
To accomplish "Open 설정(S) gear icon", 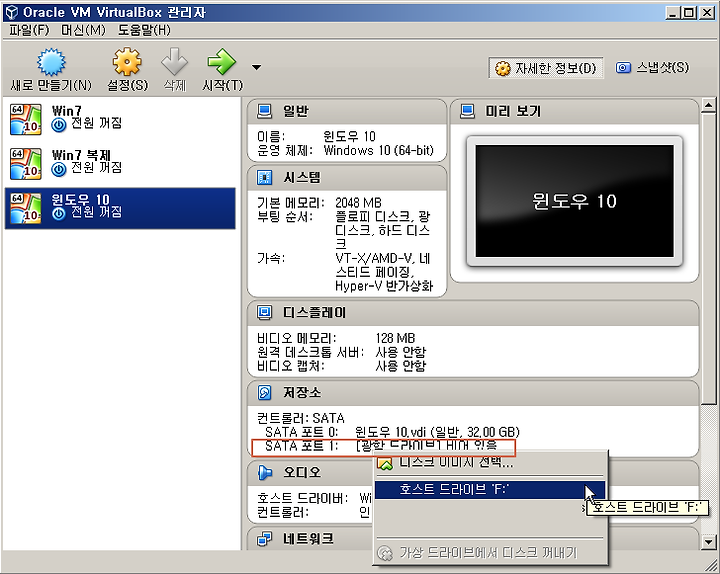I will [127, 62].
